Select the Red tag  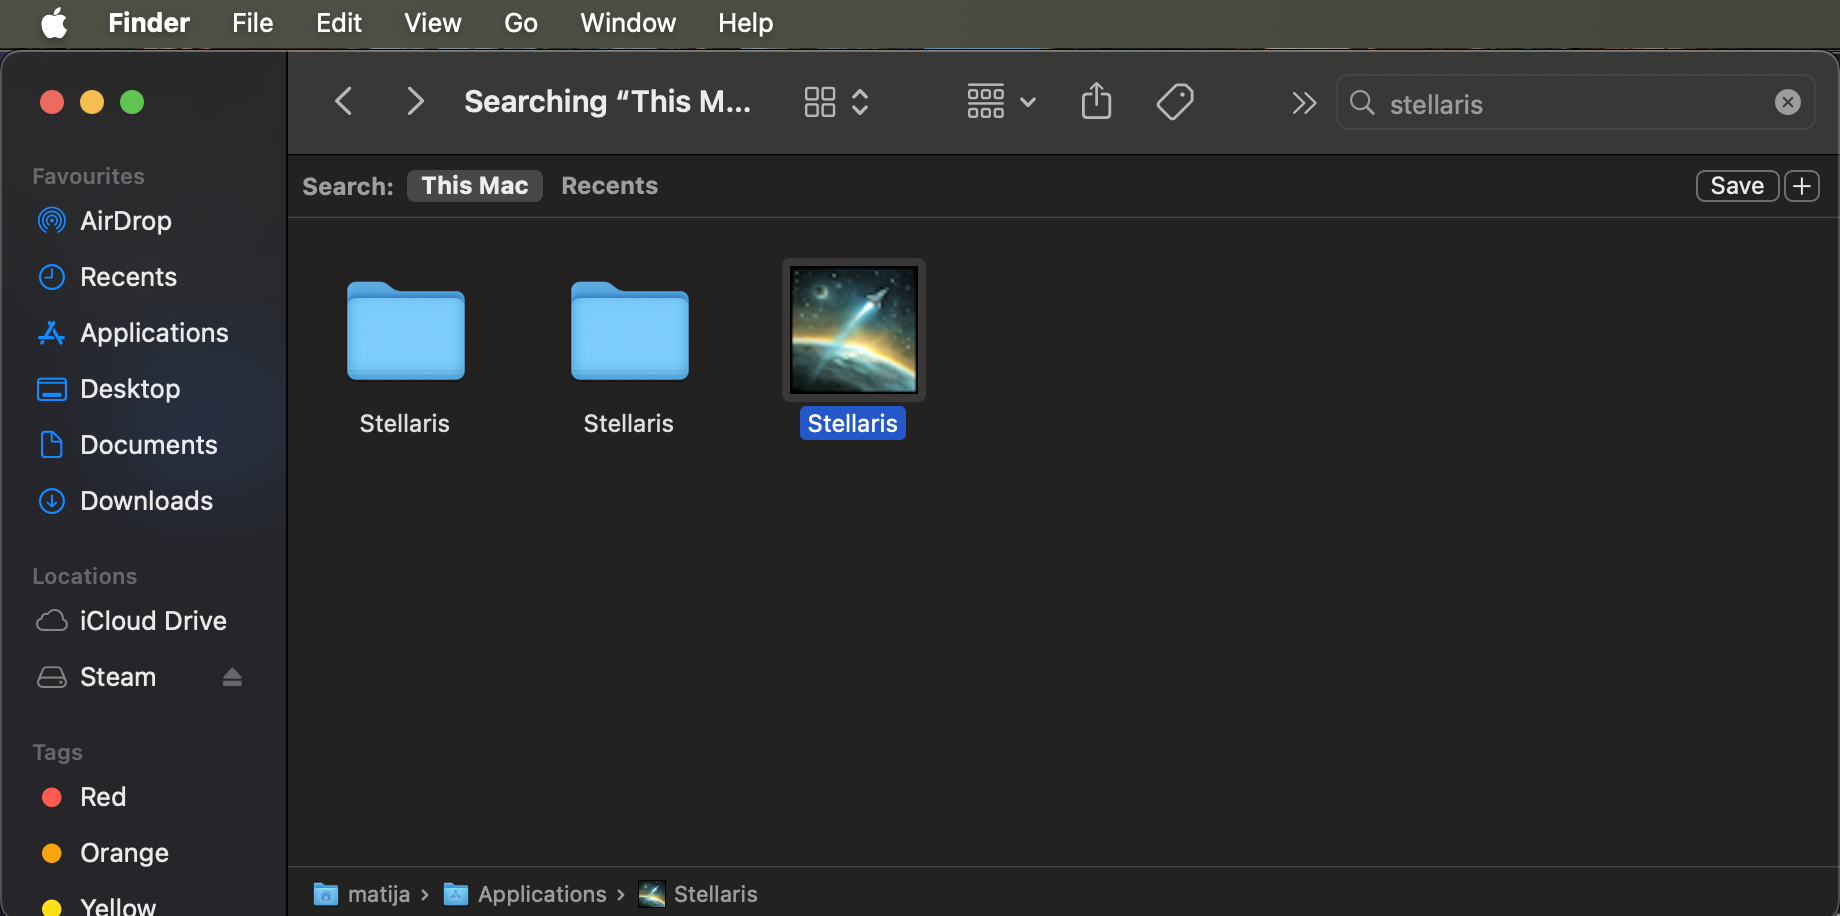(102, 797)
